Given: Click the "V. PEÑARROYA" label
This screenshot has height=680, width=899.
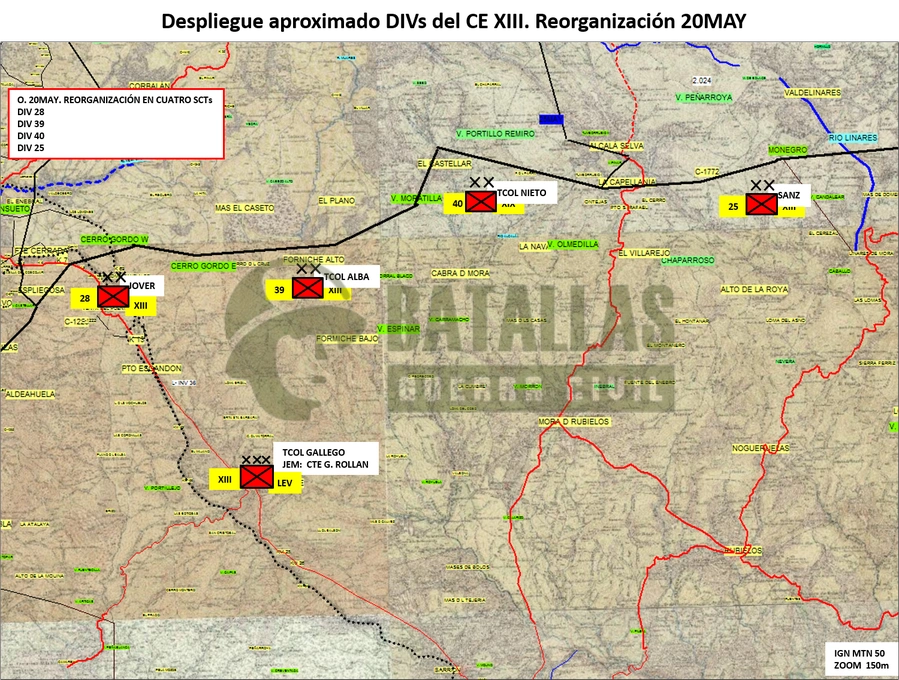Looking at the screenshot, I should tap(704, 97).
